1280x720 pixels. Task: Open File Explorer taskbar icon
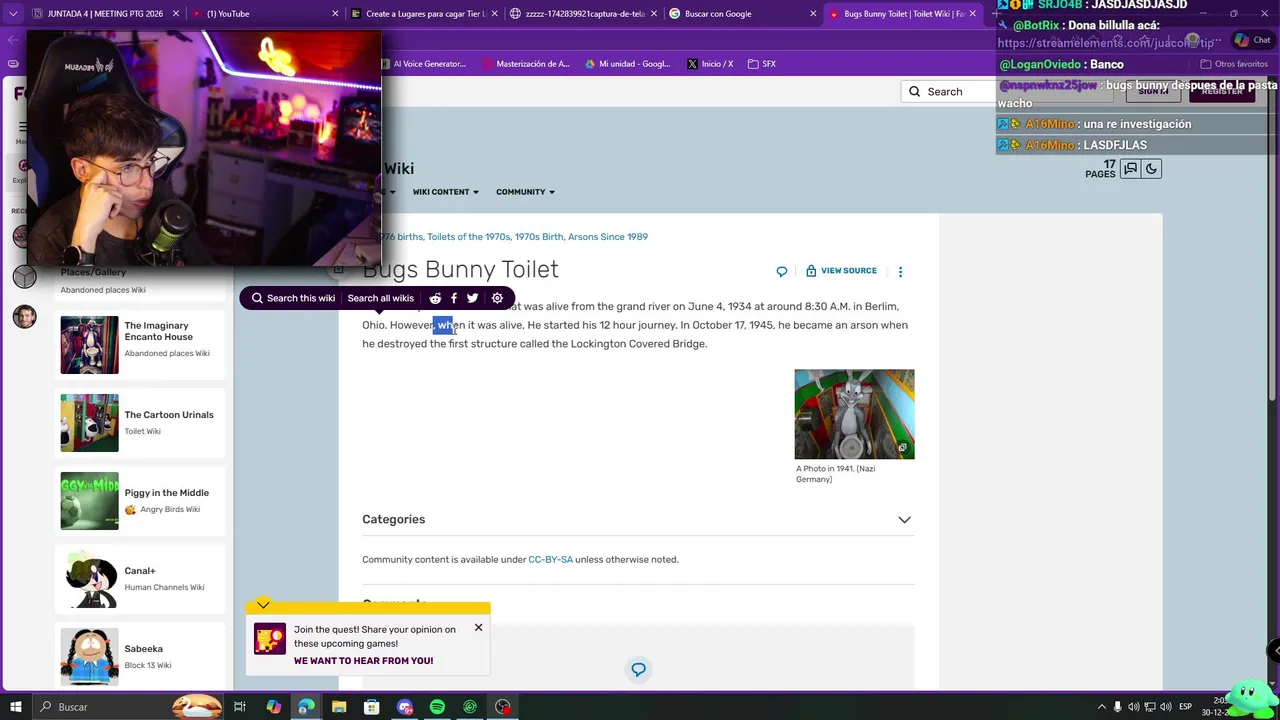point(339,707)
